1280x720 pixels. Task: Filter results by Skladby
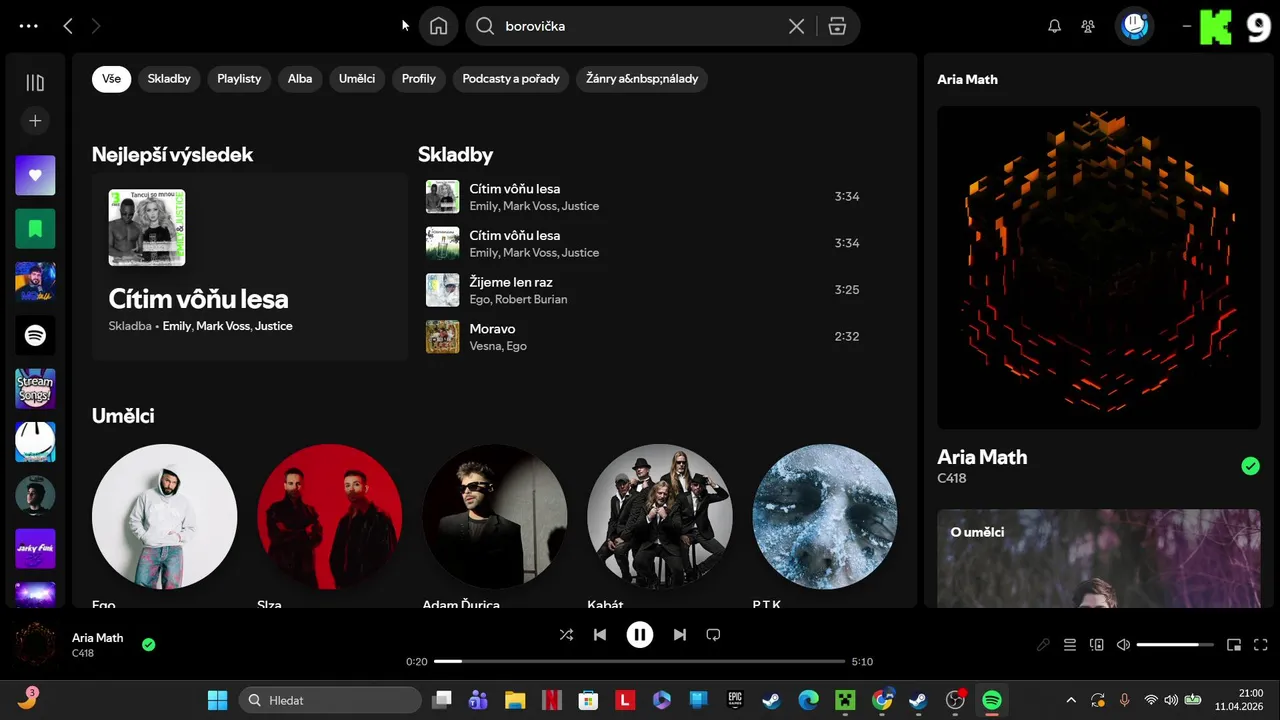pos(169,79)
